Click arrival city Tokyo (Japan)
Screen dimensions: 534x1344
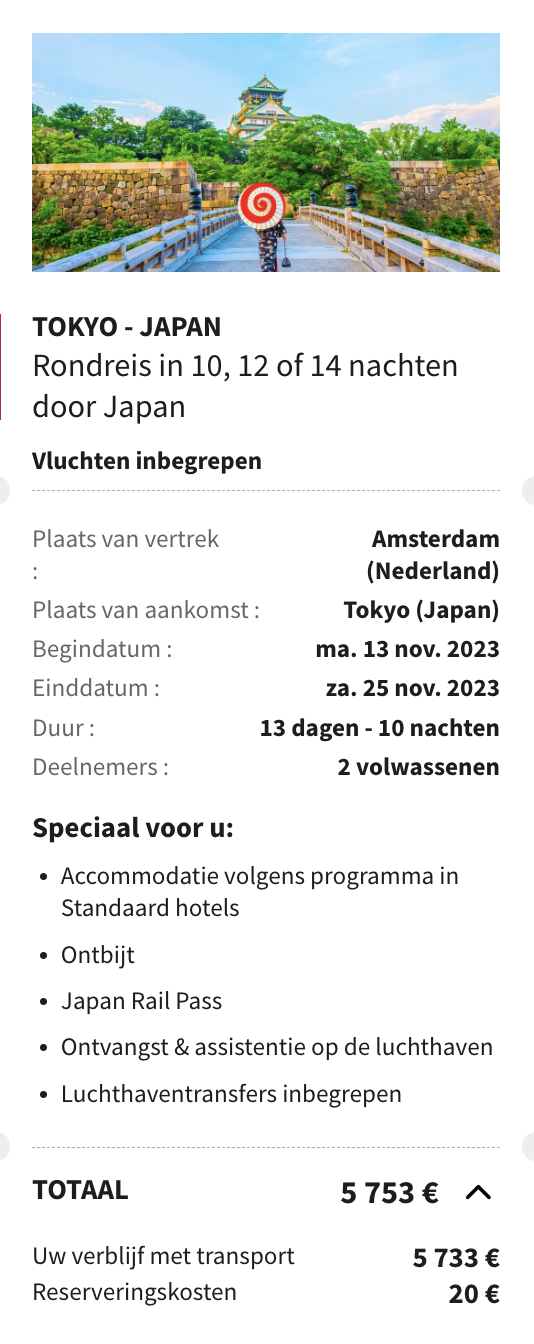[421, 610]
